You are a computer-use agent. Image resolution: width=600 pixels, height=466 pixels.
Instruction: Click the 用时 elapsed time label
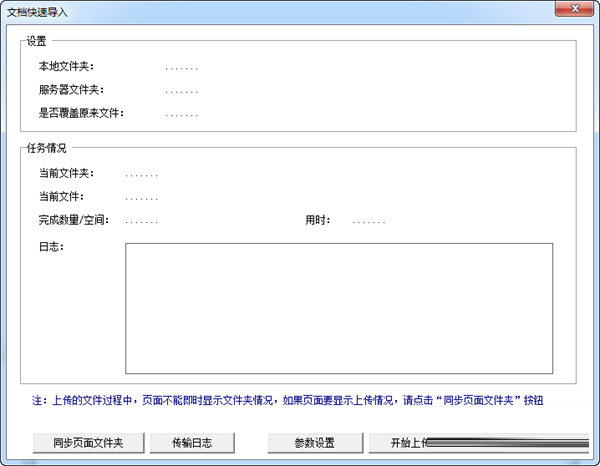318,219
